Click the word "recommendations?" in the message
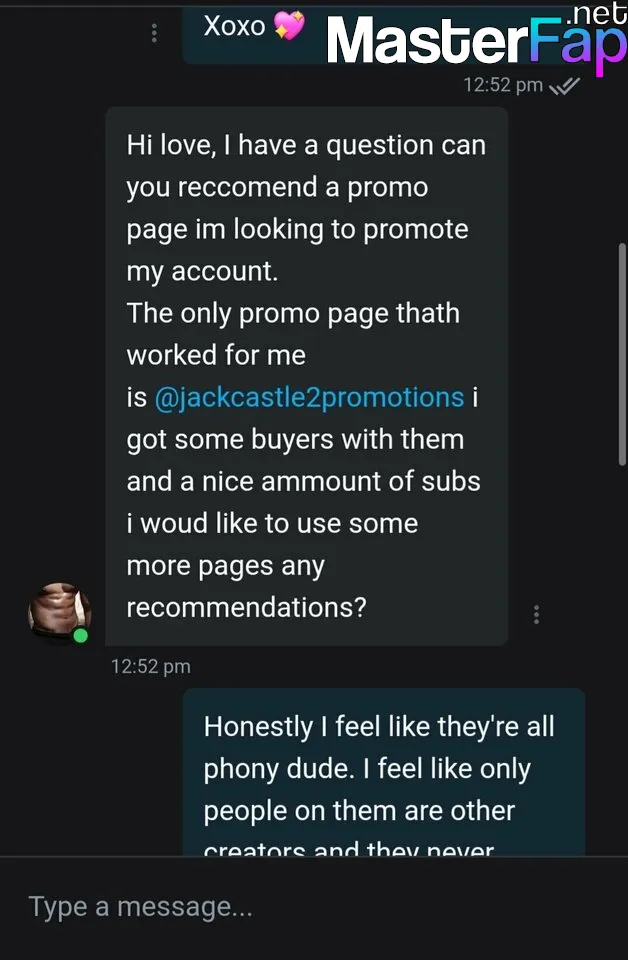Viewport: 628px width, 960px height. tap(246, 607)
